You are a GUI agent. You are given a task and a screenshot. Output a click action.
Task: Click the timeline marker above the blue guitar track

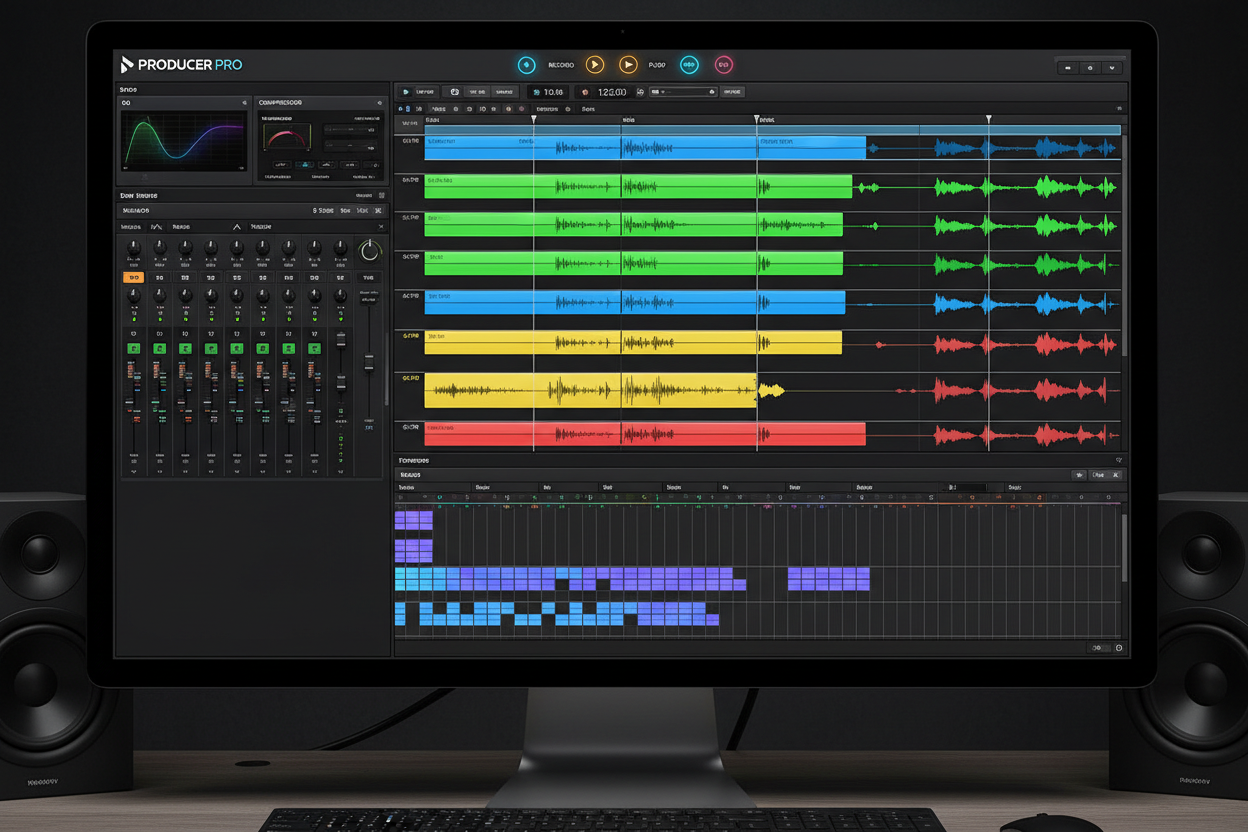point(533,118)
